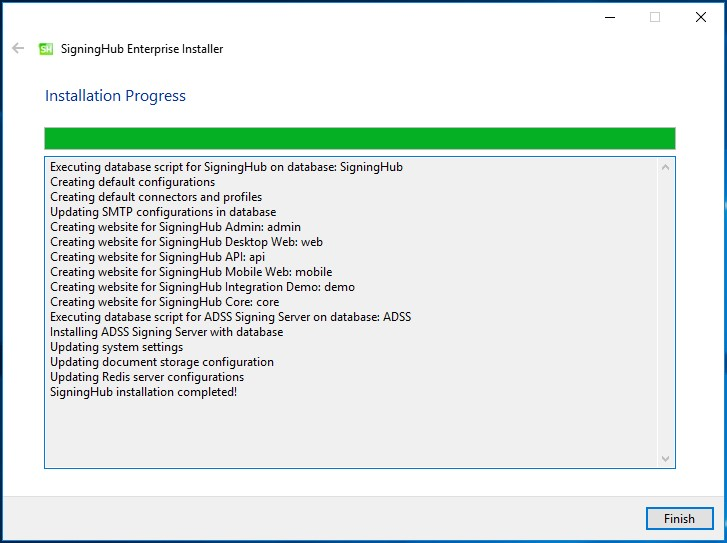Select line 'Installing ADSS Signing Server with database'
This screenshot has height=543, width=727.
tap(166, 332)
